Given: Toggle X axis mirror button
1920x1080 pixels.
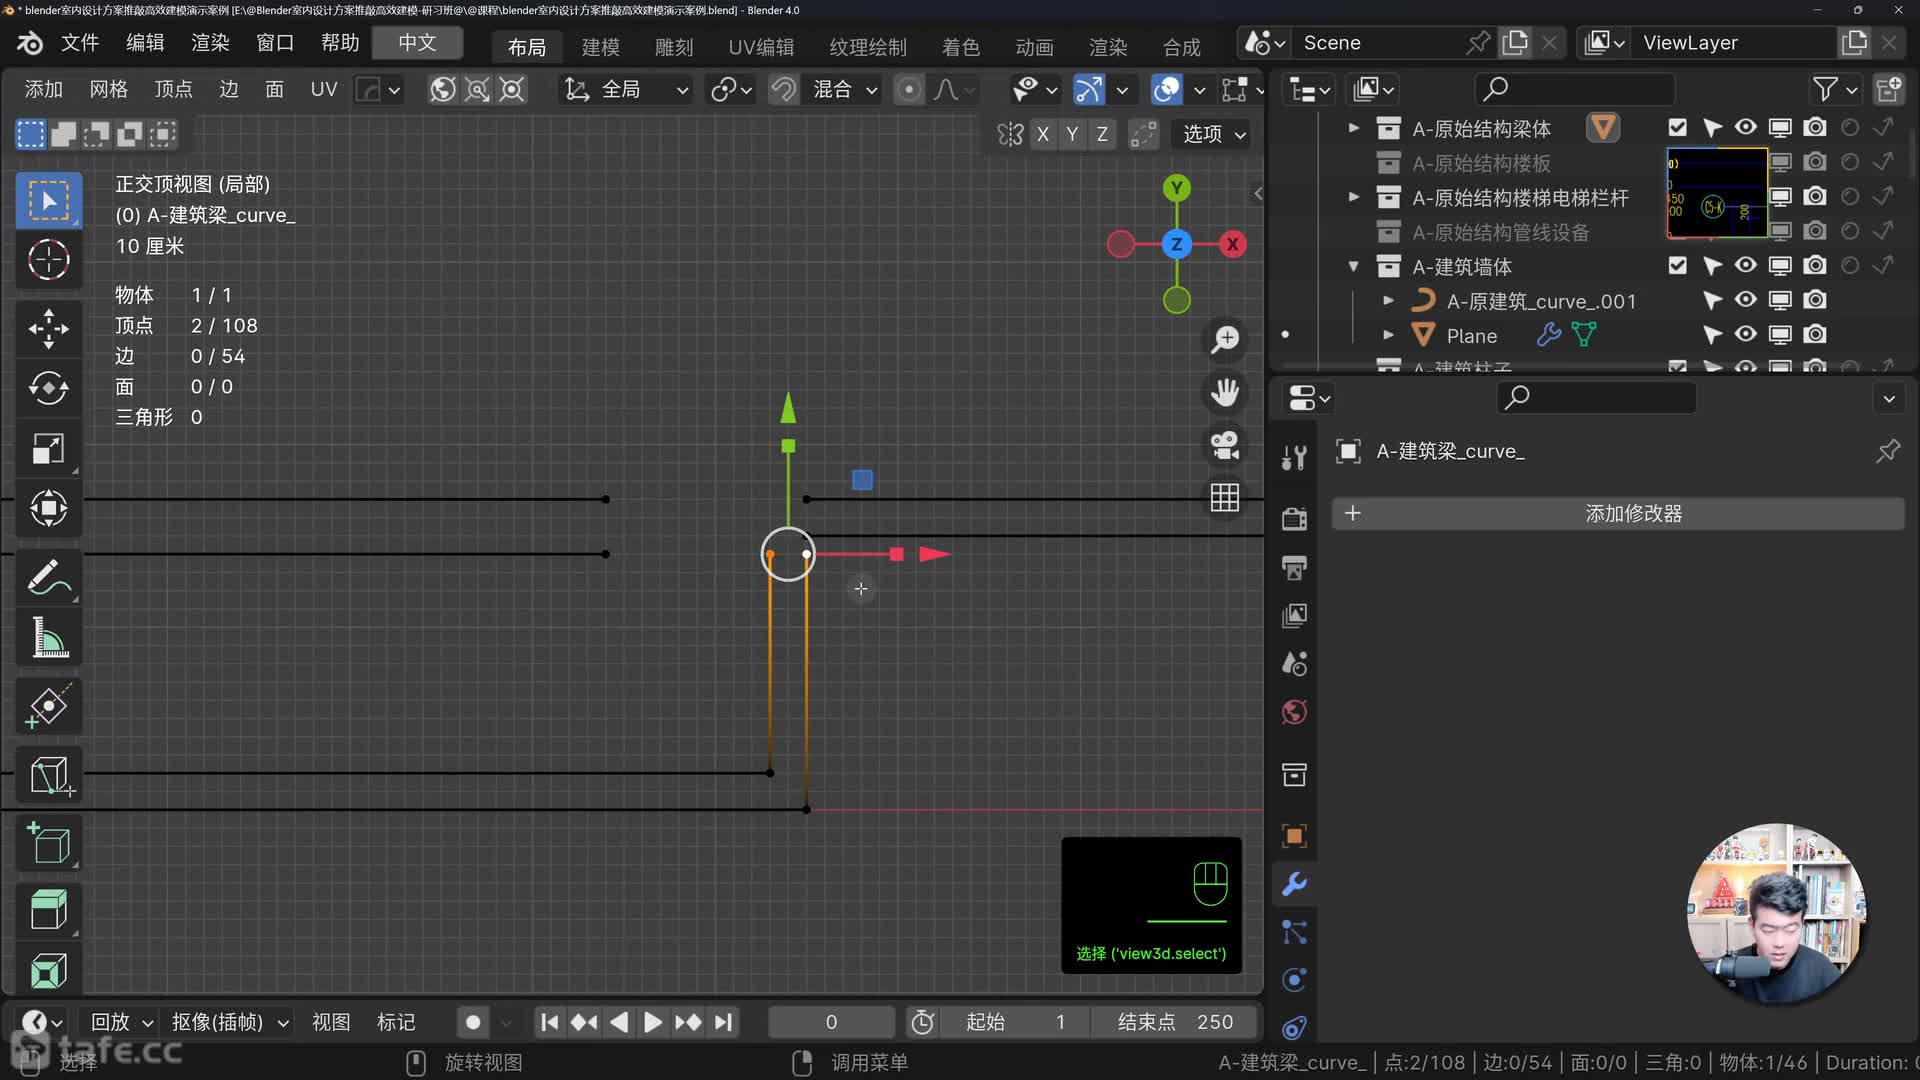Looking at the screenshot, I should click(x=1043, y=134).
